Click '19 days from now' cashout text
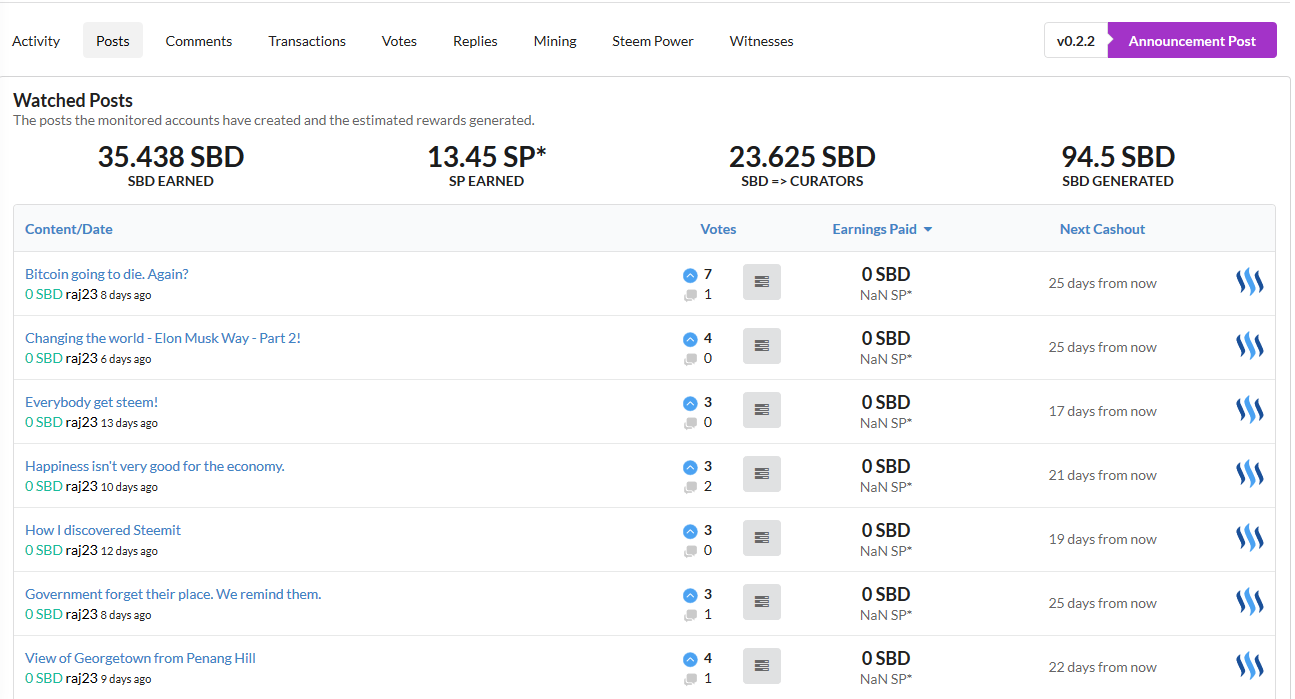The height and width of the screenshot is (699, 1295). pos(1102,539)
